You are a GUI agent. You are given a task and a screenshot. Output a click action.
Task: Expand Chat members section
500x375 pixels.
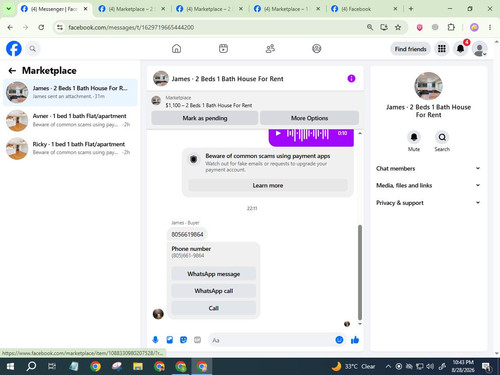(428, 168)
